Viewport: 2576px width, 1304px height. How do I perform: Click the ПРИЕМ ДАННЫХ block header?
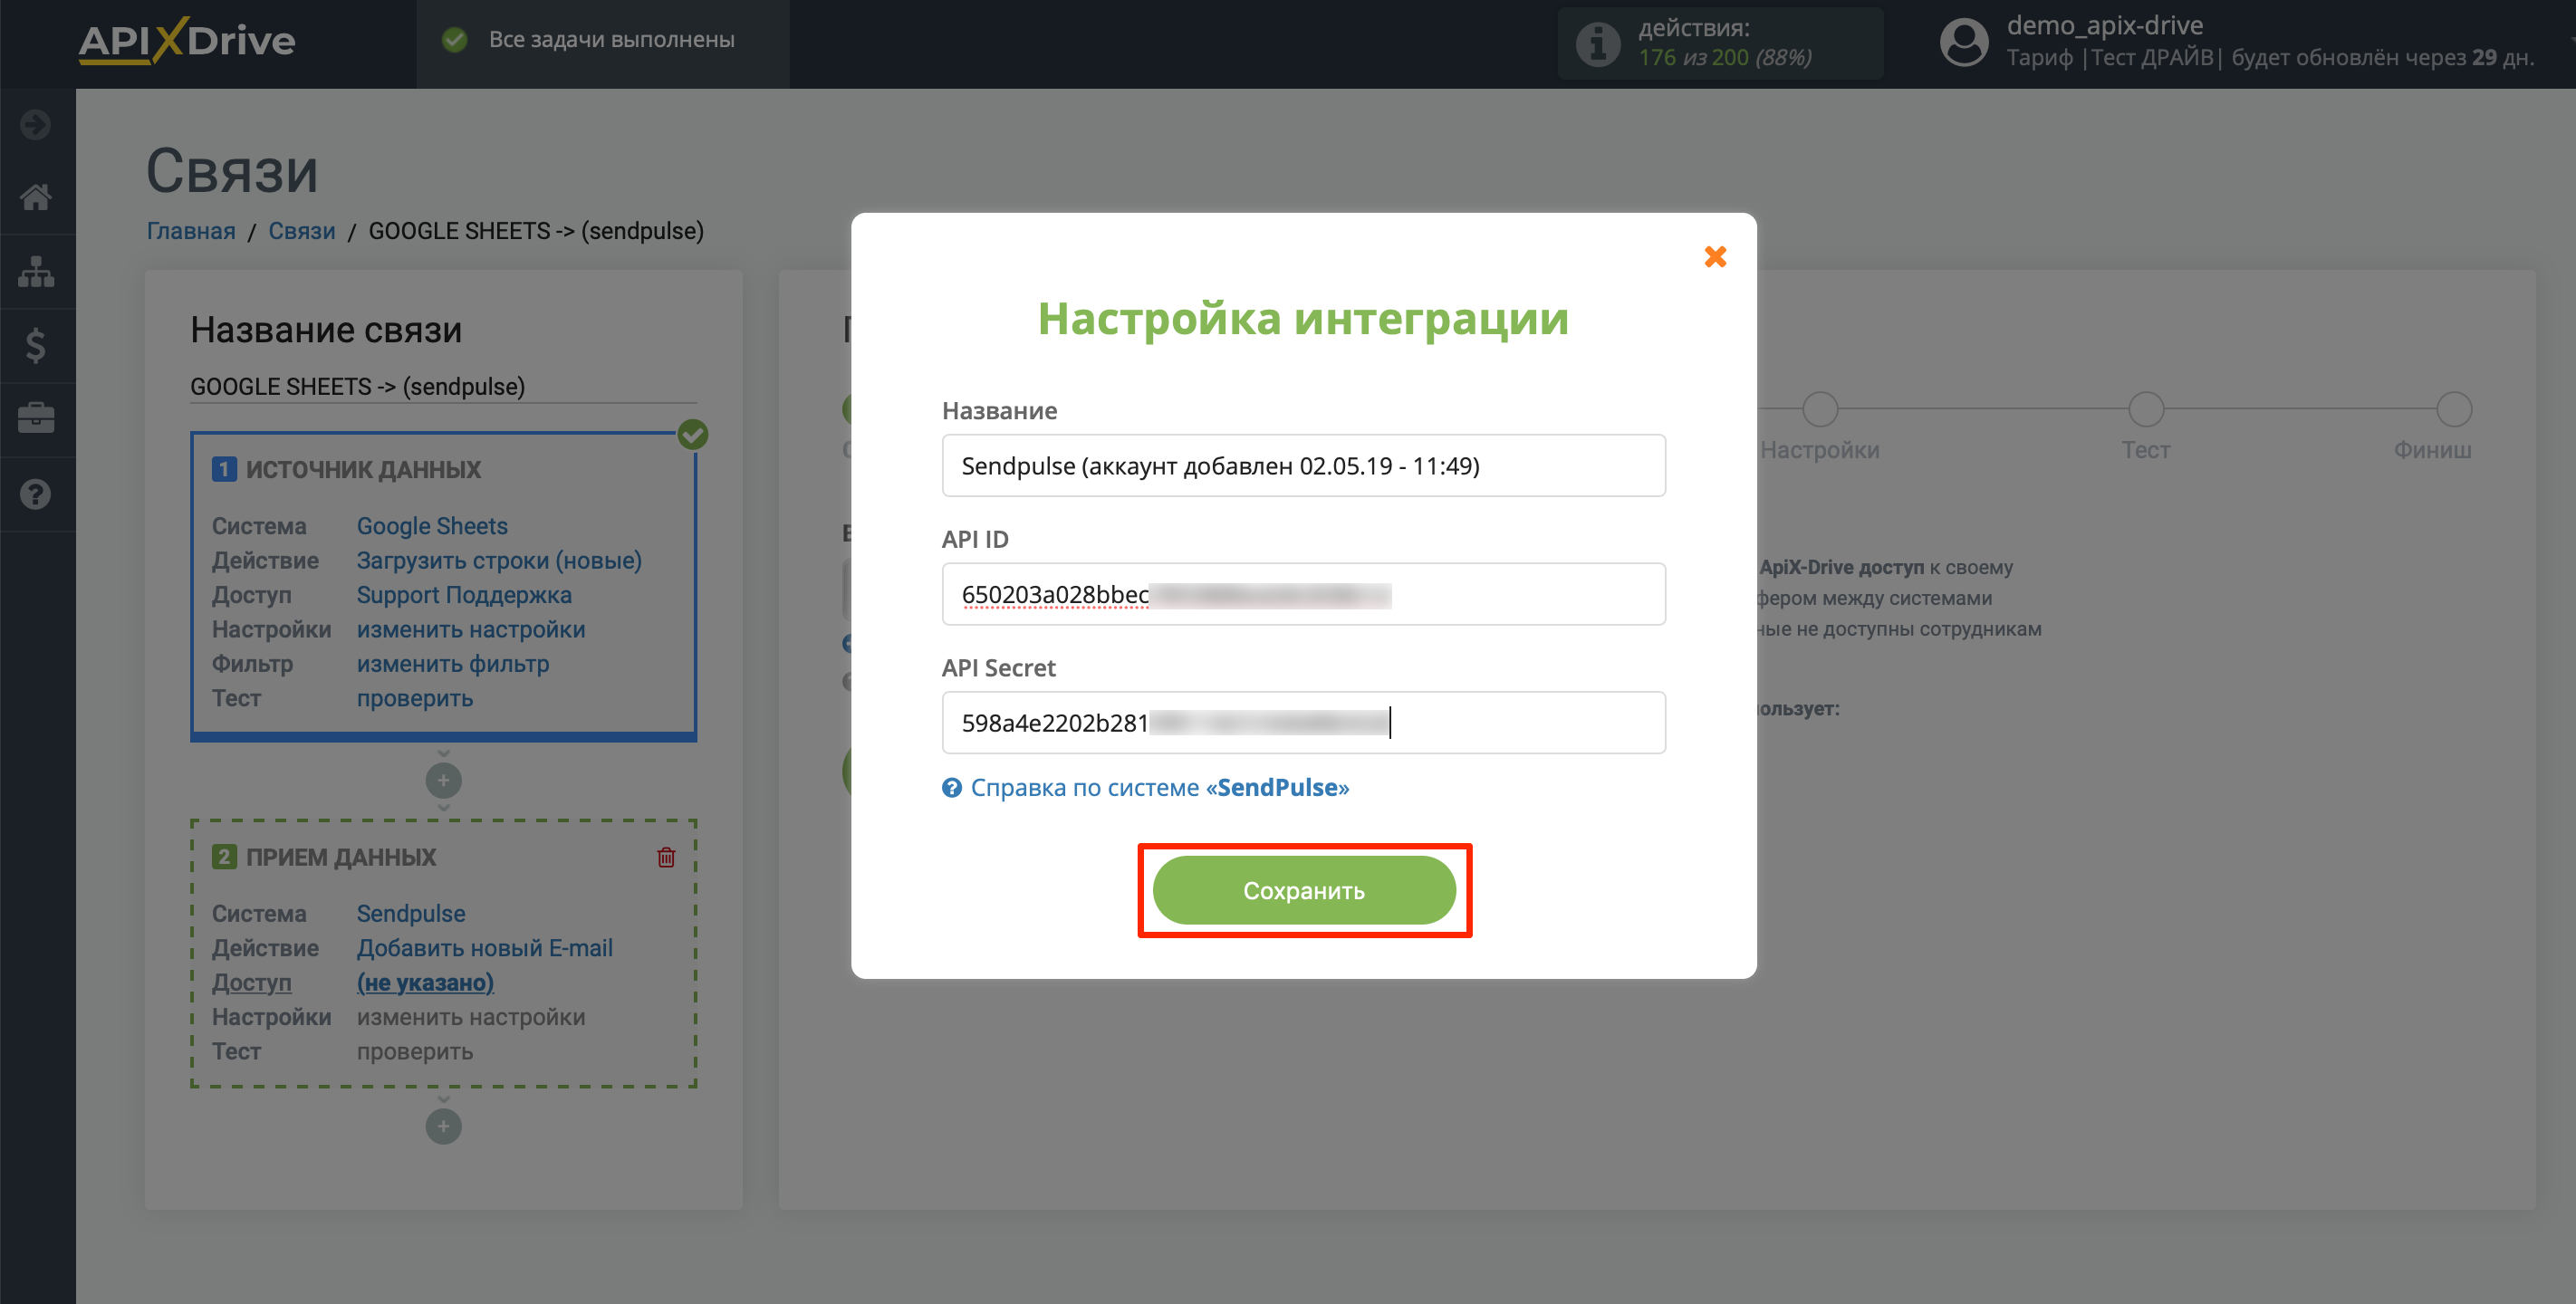(341, 857)
